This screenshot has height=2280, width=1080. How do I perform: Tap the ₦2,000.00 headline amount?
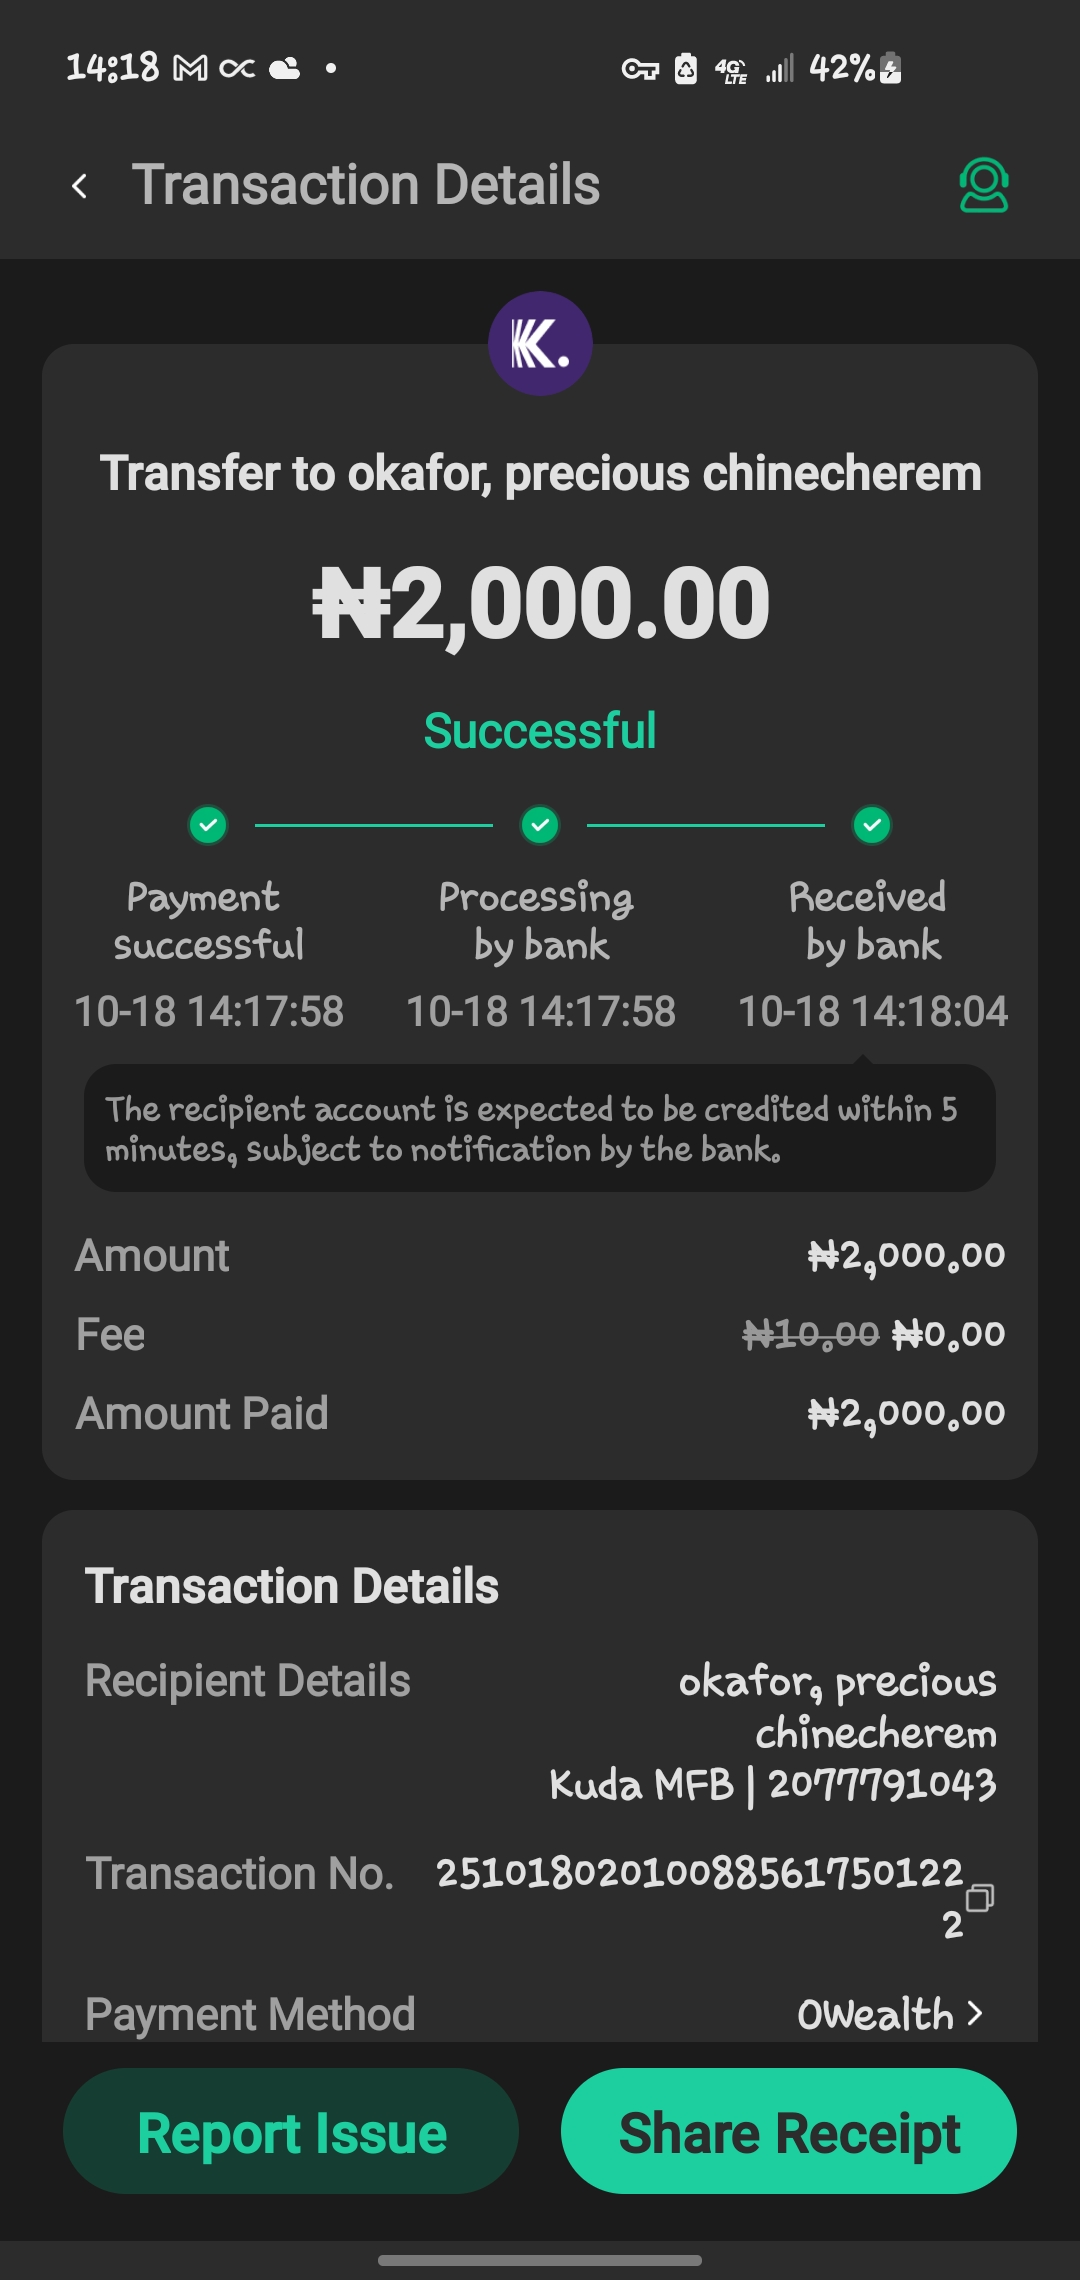(540, 603)
